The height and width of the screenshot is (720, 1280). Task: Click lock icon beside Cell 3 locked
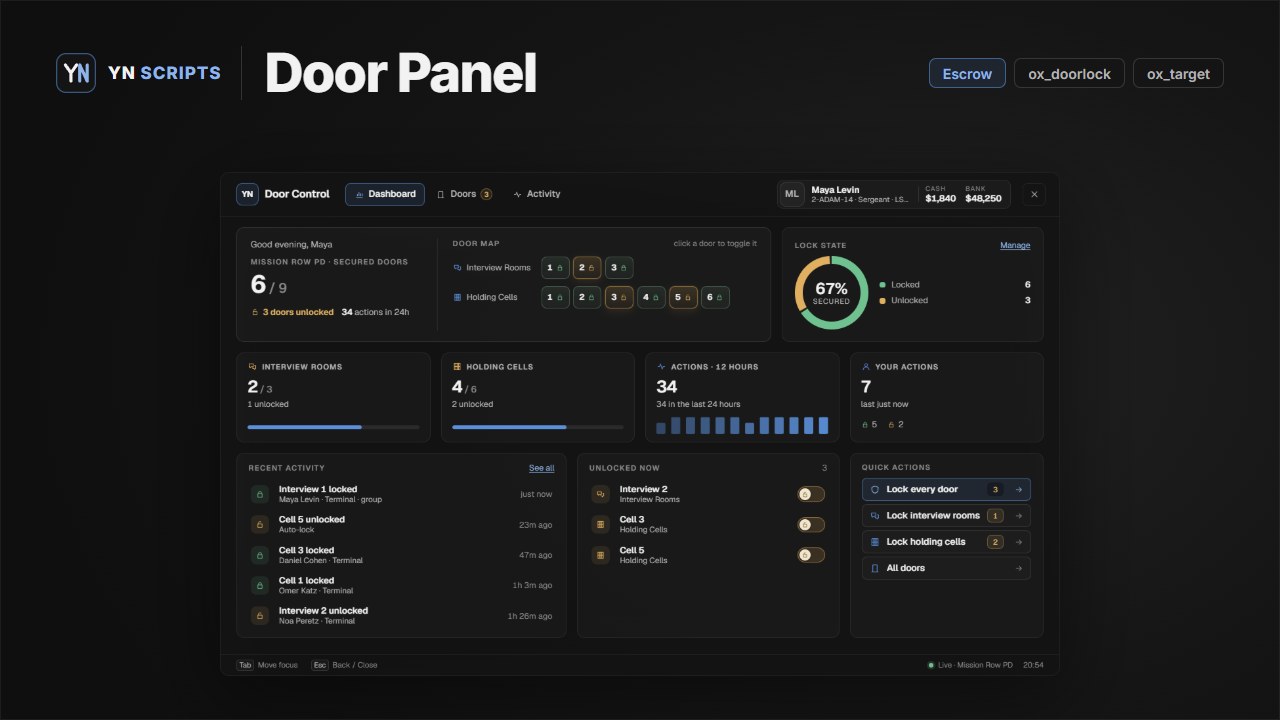[x=259, y=555]
